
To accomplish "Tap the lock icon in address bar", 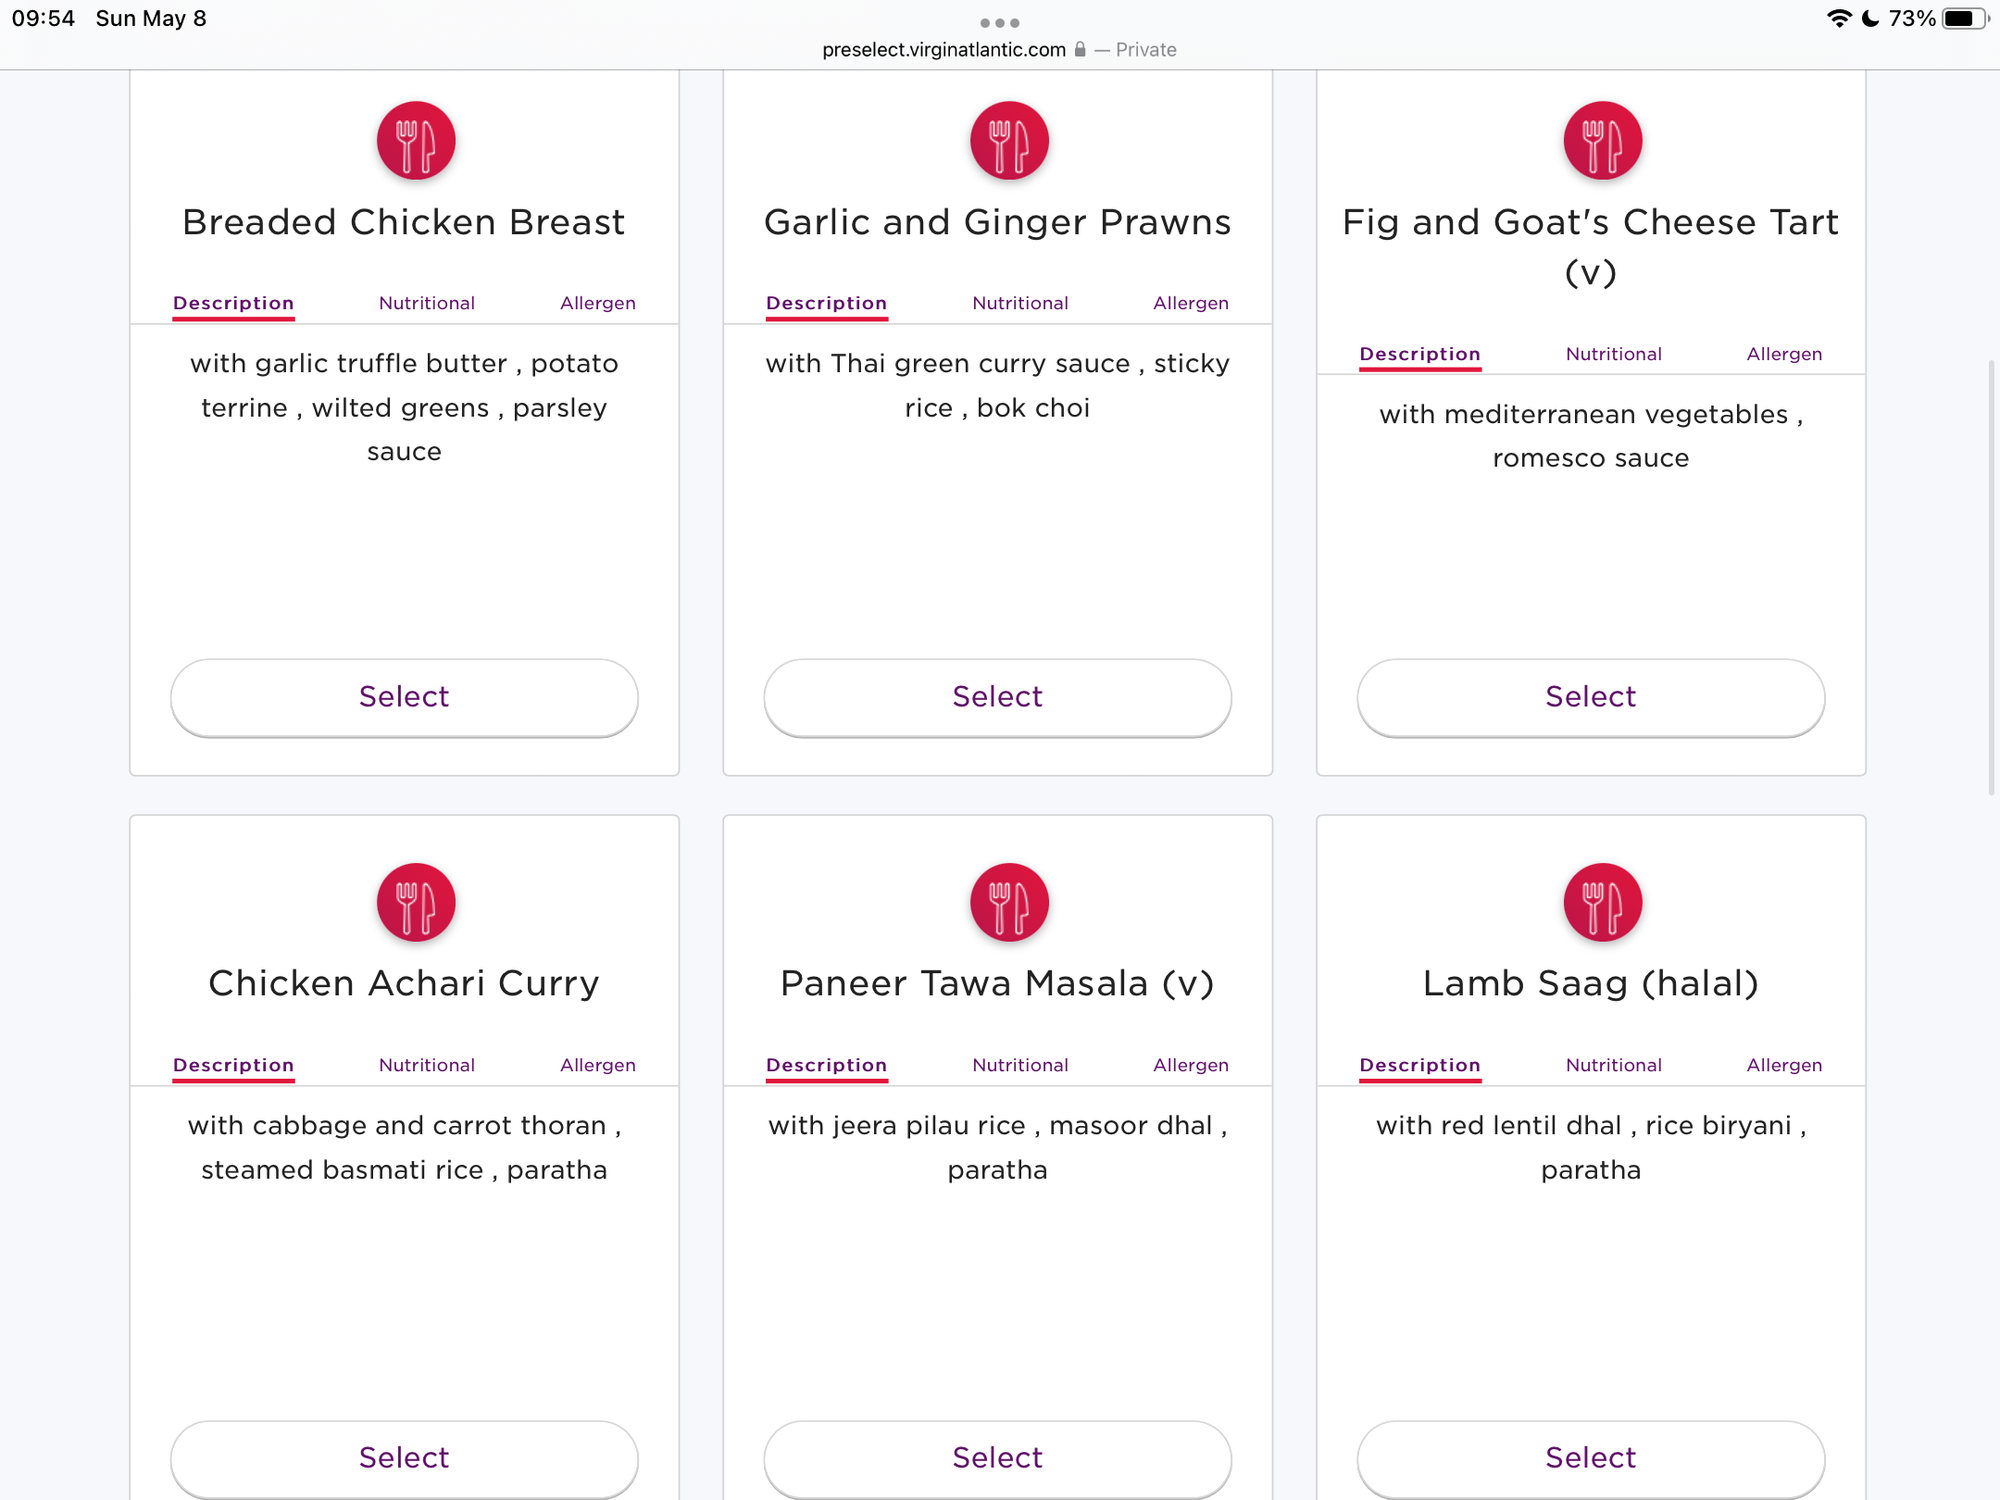I will point(1080,49).
